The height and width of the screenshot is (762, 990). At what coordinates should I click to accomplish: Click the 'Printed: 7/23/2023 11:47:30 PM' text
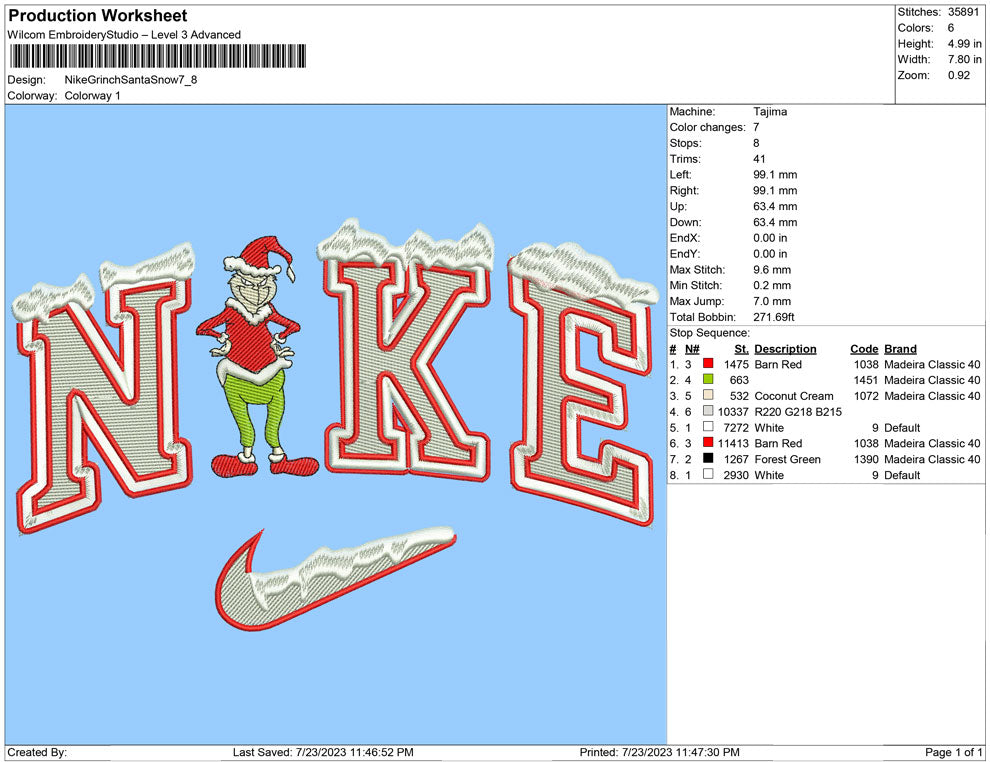pos(660,752)
